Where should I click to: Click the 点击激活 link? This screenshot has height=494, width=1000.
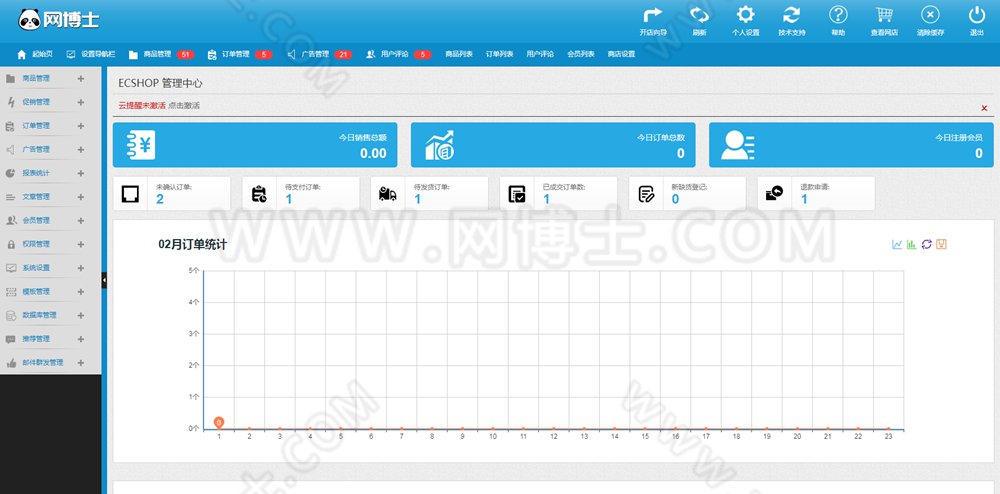tap(184, 106)
